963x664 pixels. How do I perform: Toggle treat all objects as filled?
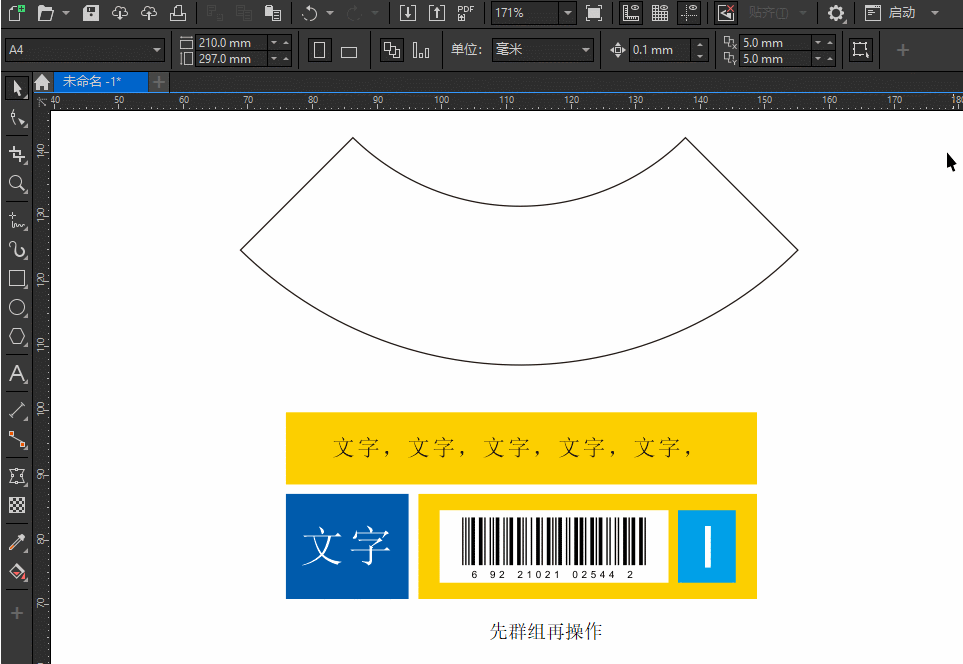click(860, 50)
